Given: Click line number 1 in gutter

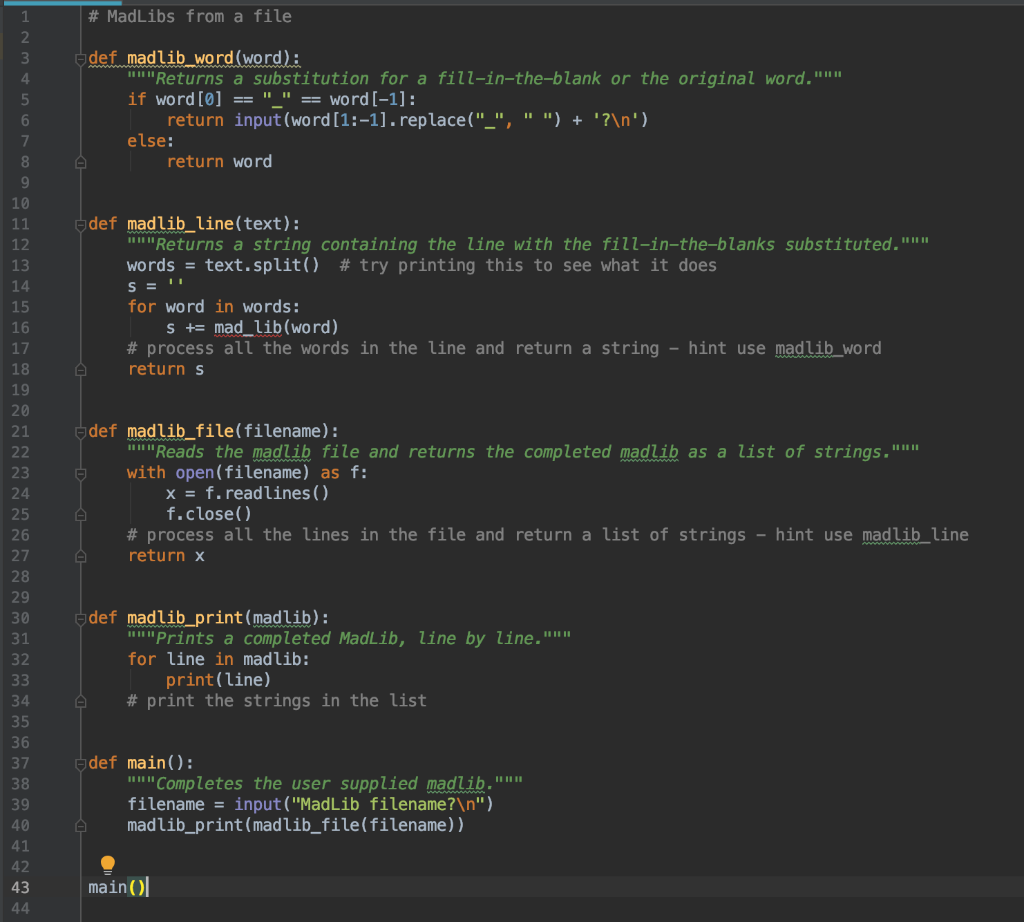Looking at the screenshot, I should point(25,17).
